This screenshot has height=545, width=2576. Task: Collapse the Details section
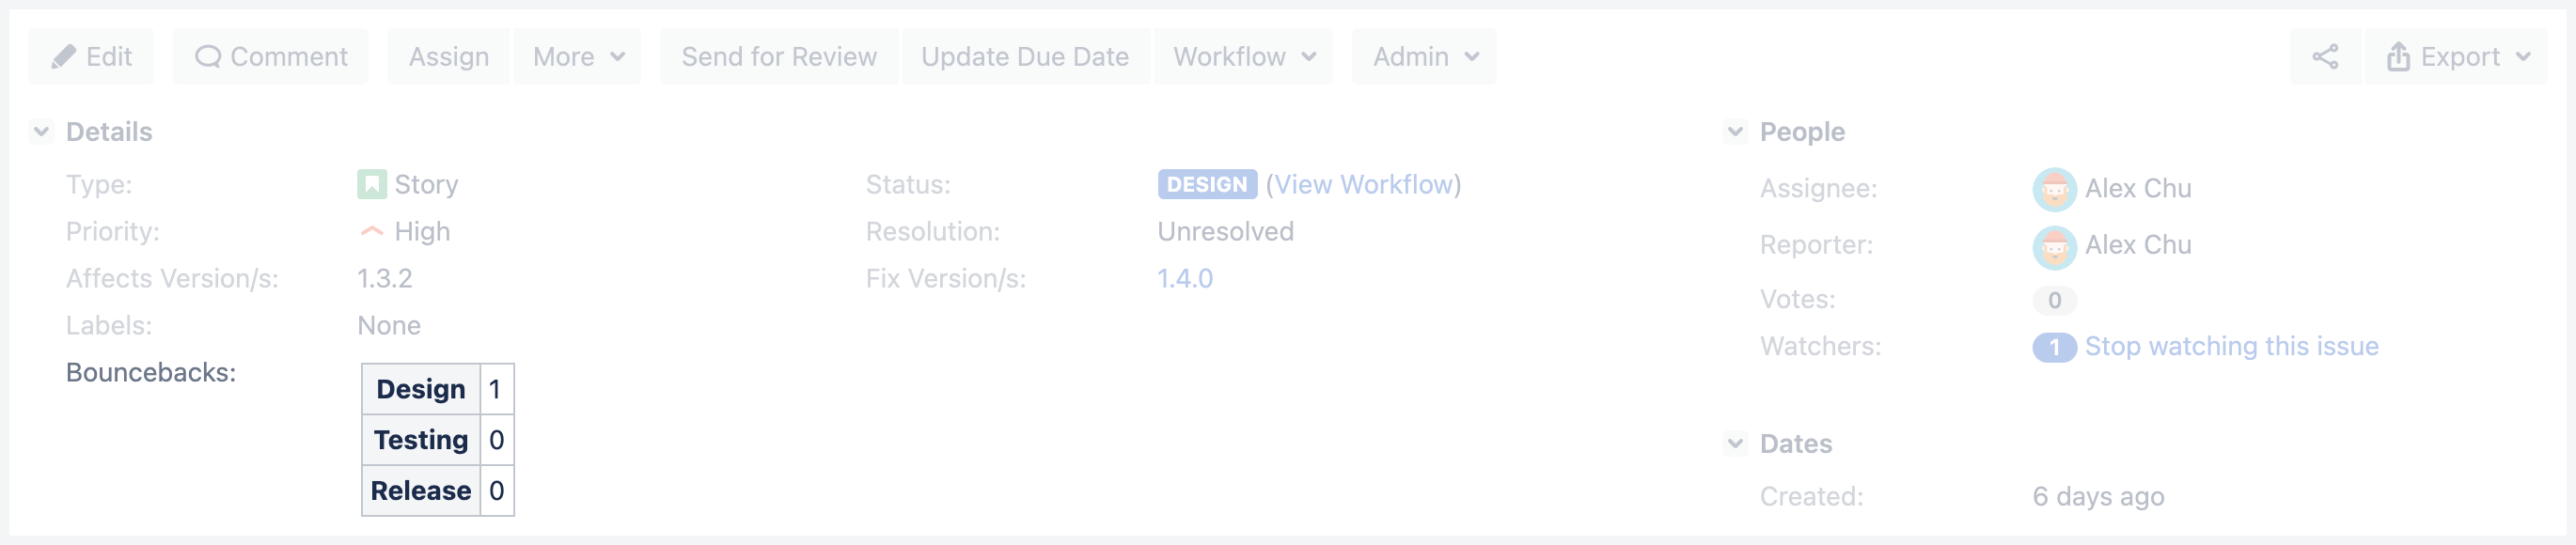[42, 132]
